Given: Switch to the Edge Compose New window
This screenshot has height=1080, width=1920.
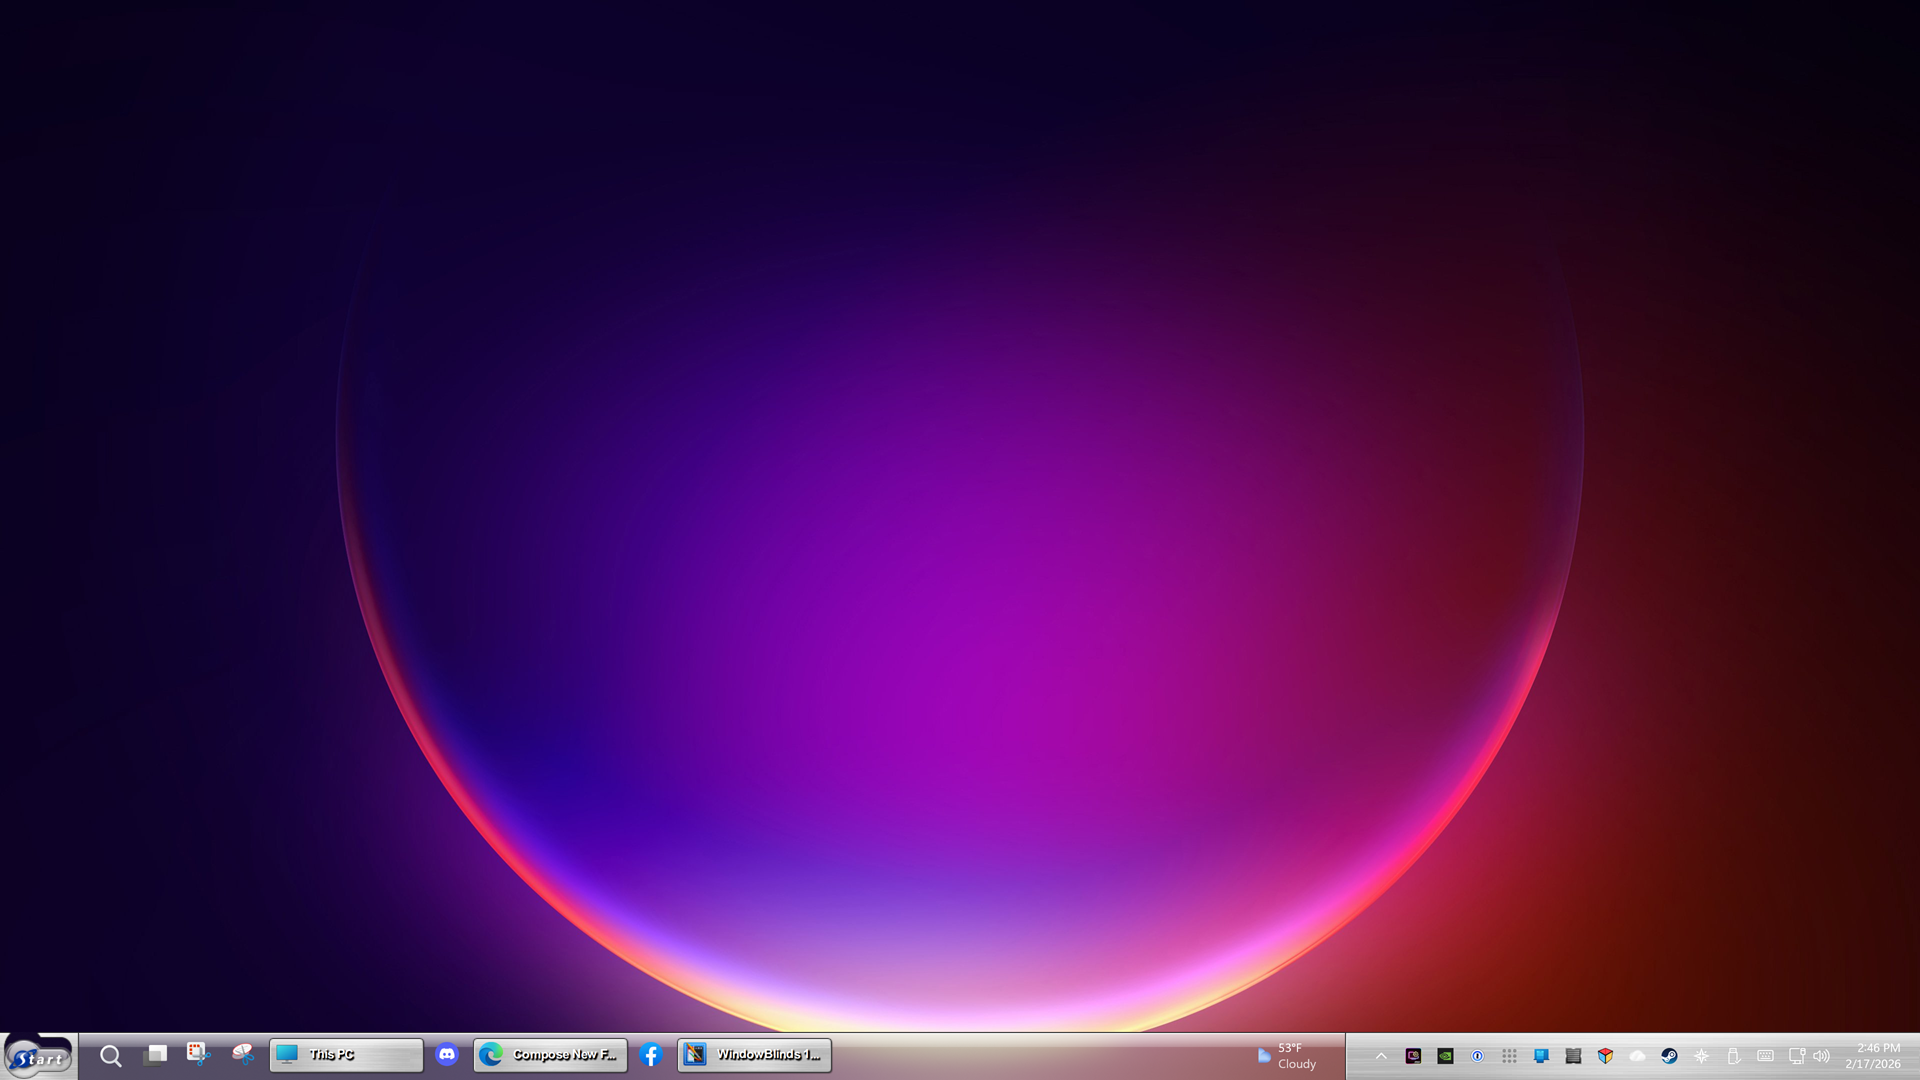Looking at the screenshot, I should [550, 1055].
